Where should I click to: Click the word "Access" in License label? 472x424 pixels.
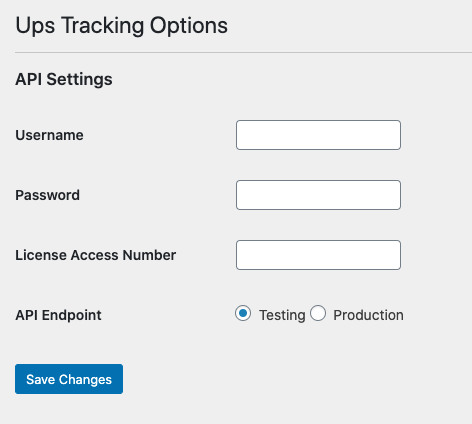pyautogui.click(x=95, y=255)
